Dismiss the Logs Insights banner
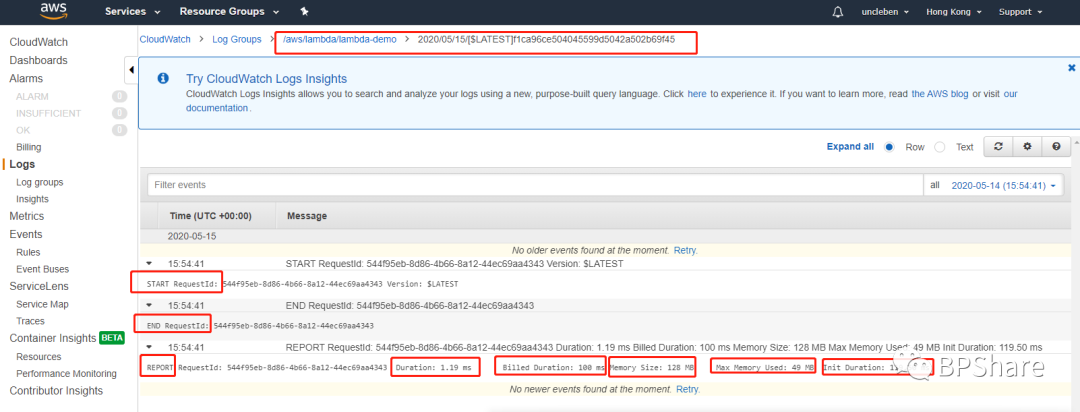This screenshot has width=1080, height=412. tap(1071, 68)
